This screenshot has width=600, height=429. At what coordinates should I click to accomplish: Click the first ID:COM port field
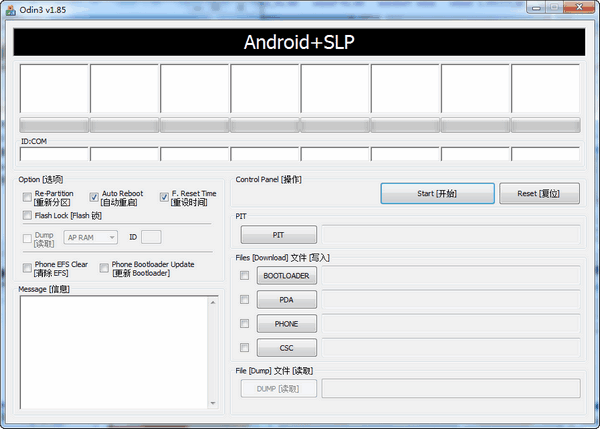(x=53, y=154)
